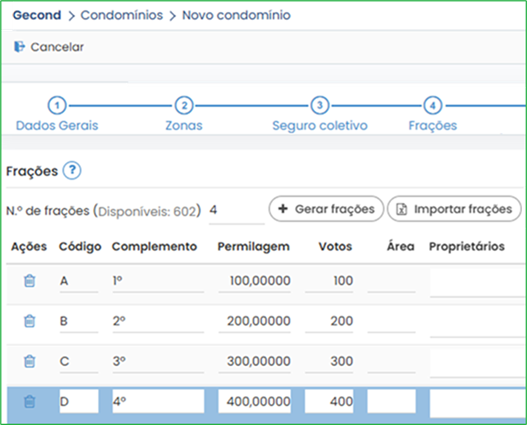527x425 pixels.
Task: Go to step 2 Zonas circle
Action: click(184, 105)
